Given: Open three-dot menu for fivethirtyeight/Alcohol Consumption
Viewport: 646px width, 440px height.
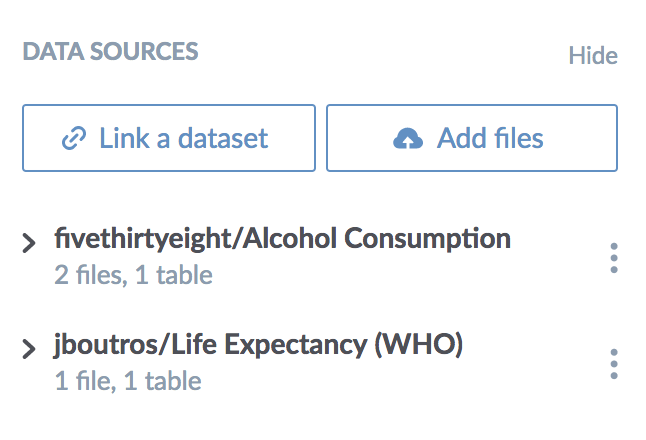Looking at the screenshot, I should pyautogui.click(x=614, y=257).
